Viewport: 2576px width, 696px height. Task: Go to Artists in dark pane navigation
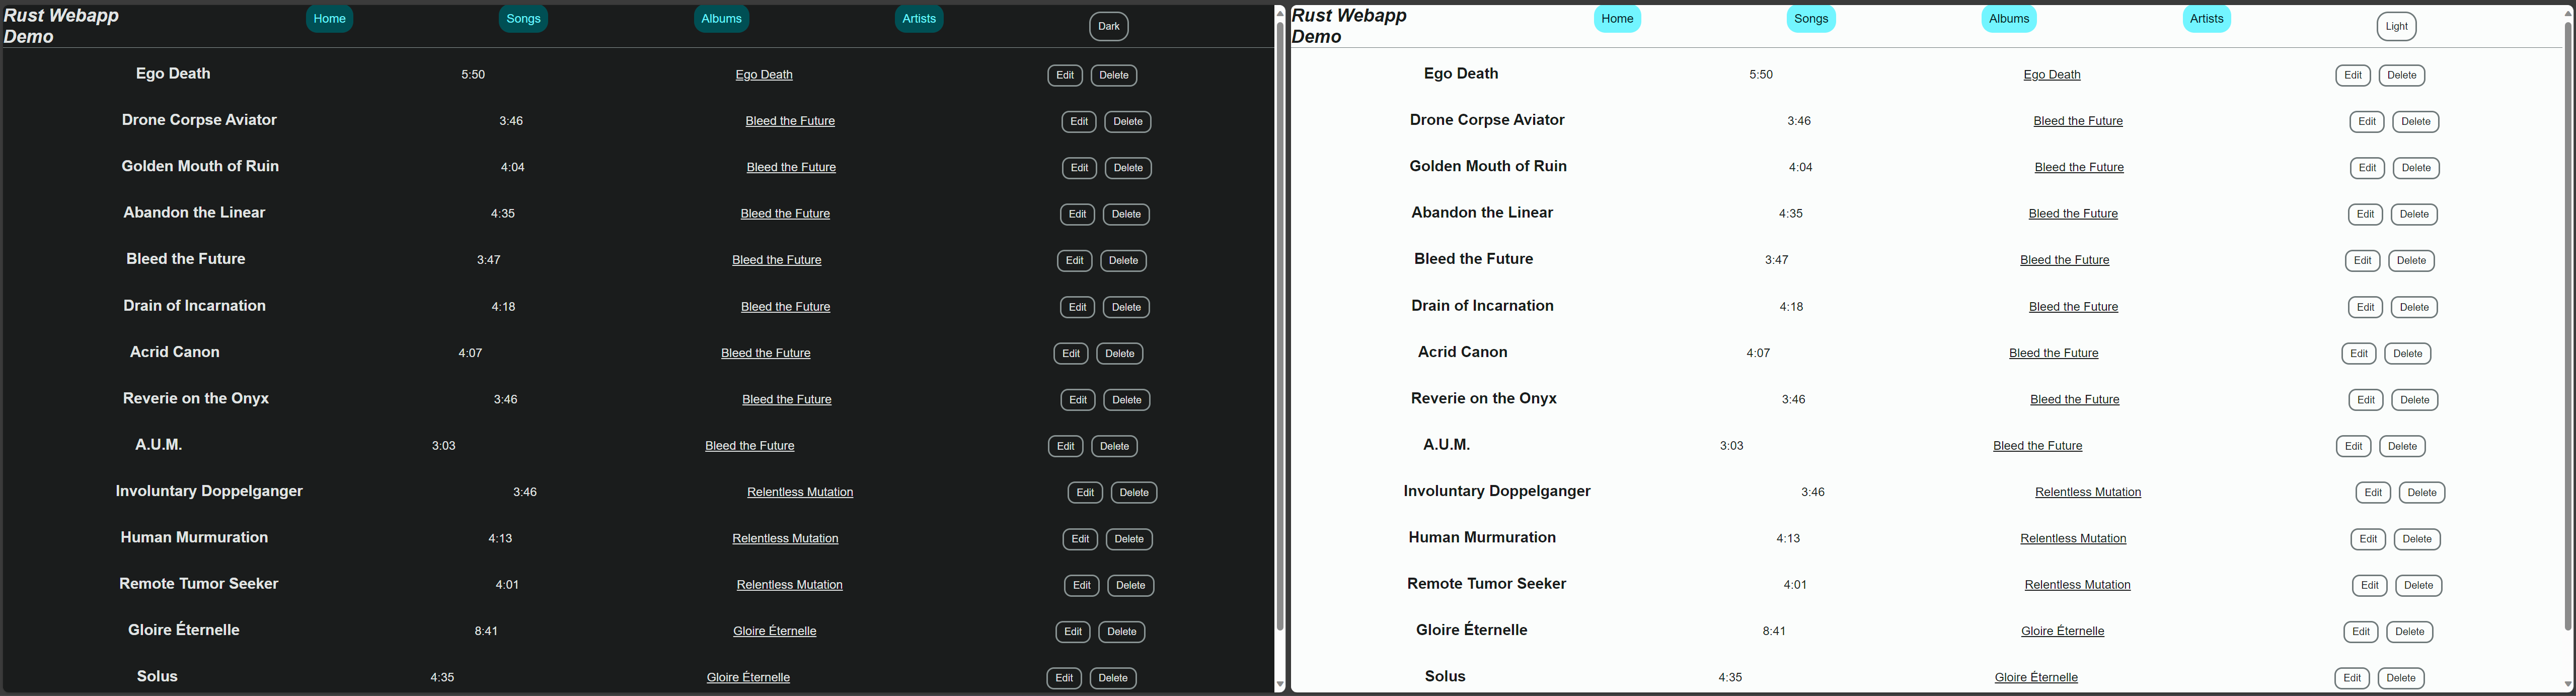click(x=918, y=19)
